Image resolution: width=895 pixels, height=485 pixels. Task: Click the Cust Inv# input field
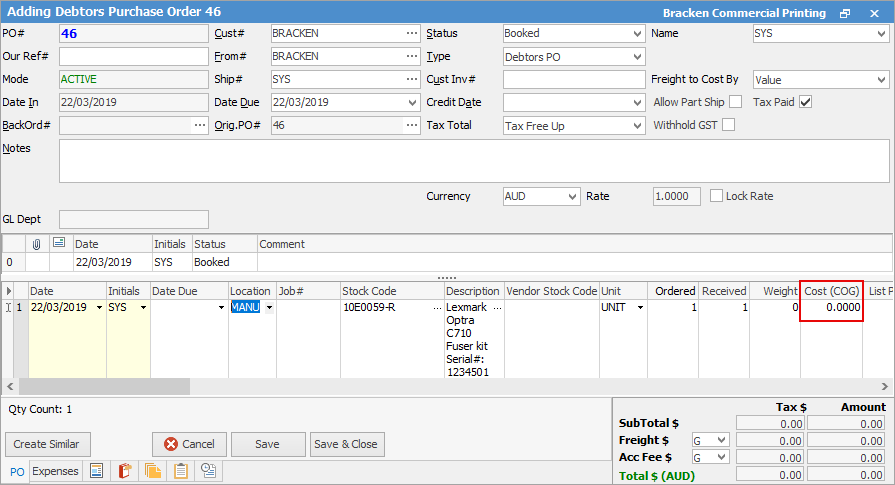pyautogui.click(x=574, y=80)
